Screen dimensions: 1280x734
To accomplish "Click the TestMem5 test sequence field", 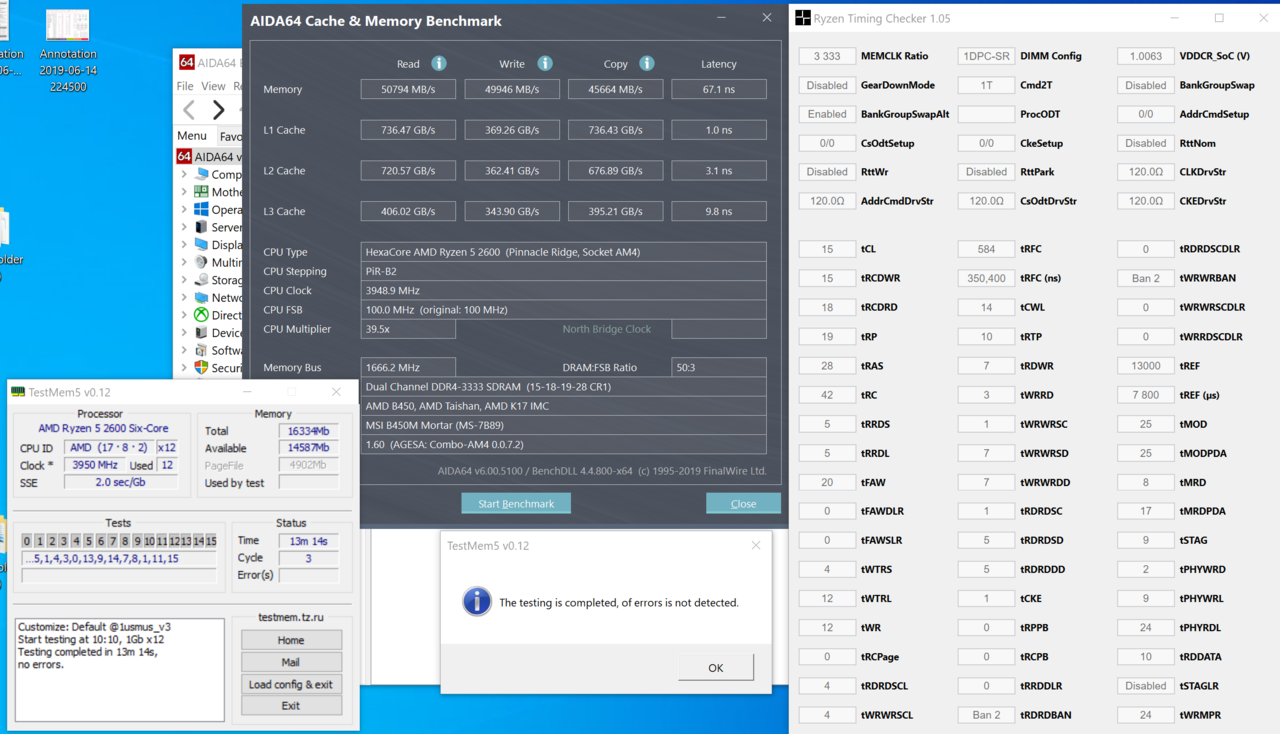I will point(119,559).
